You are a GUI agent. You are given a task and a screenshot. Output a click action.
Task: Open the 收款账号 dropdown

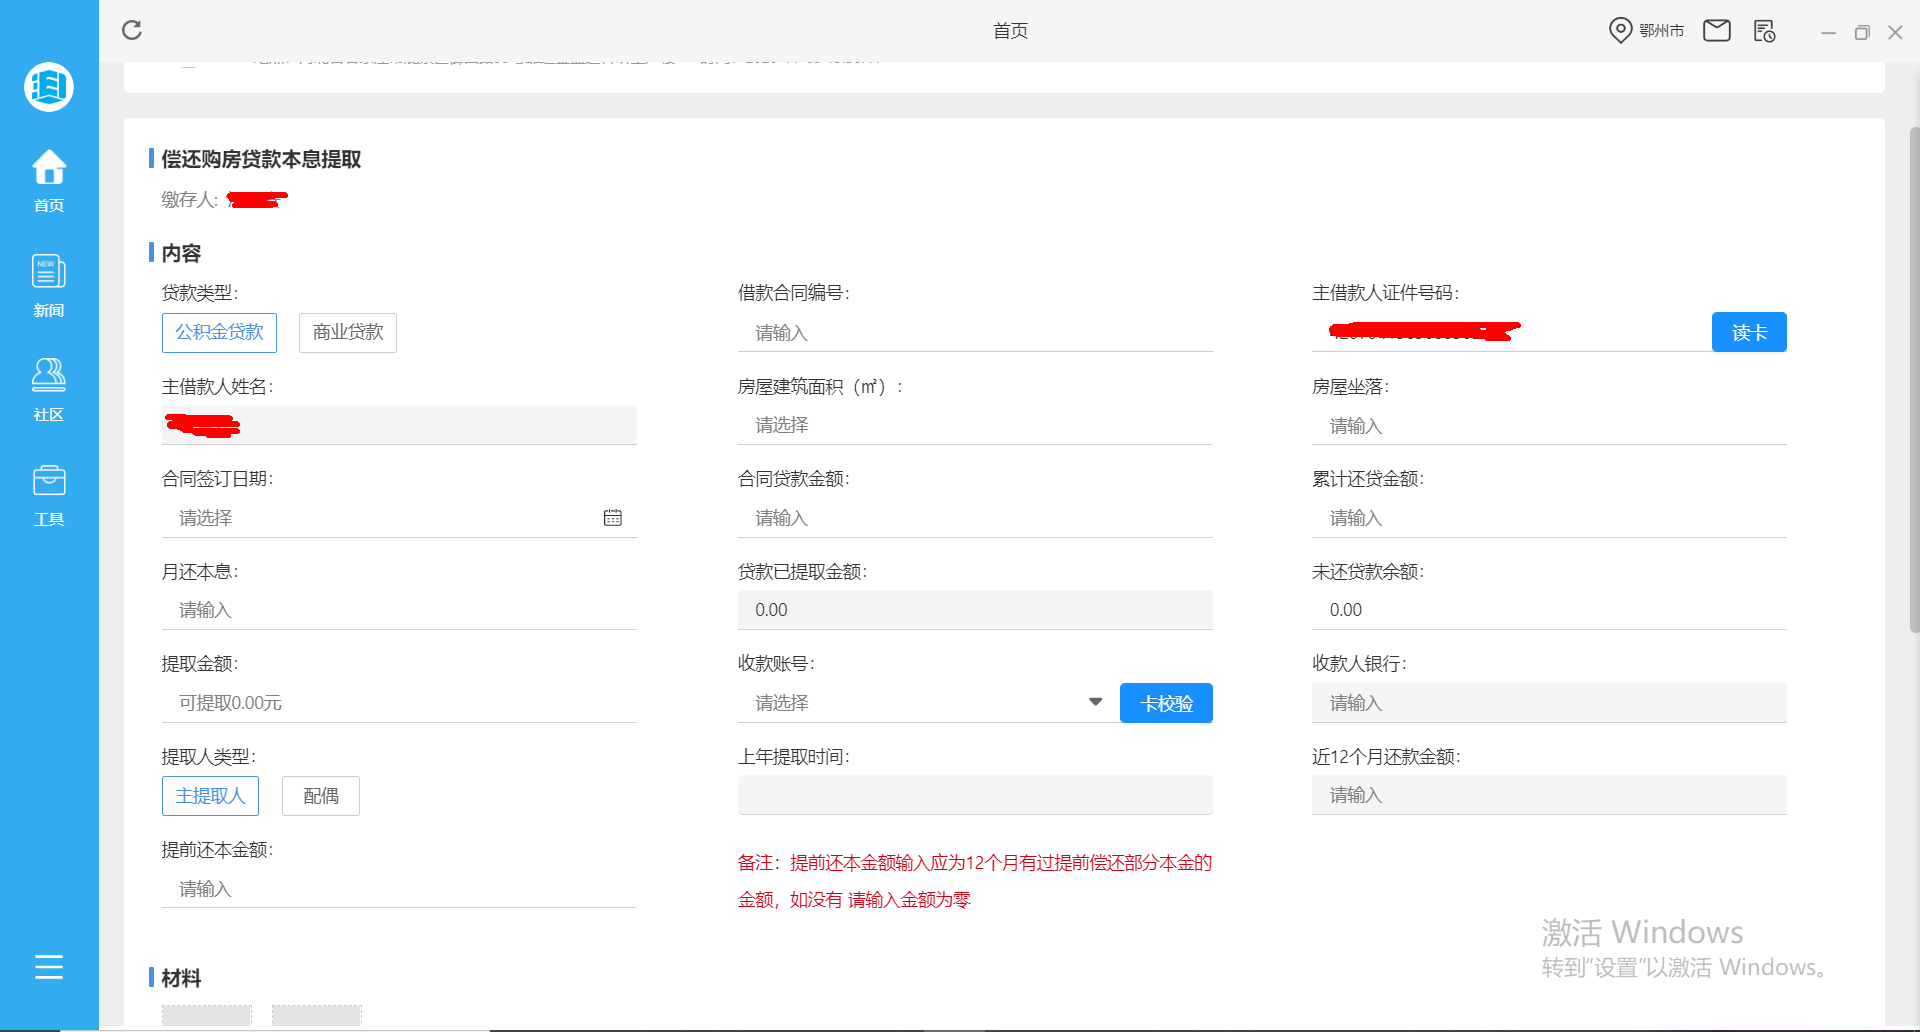[x=1095, y=702]
